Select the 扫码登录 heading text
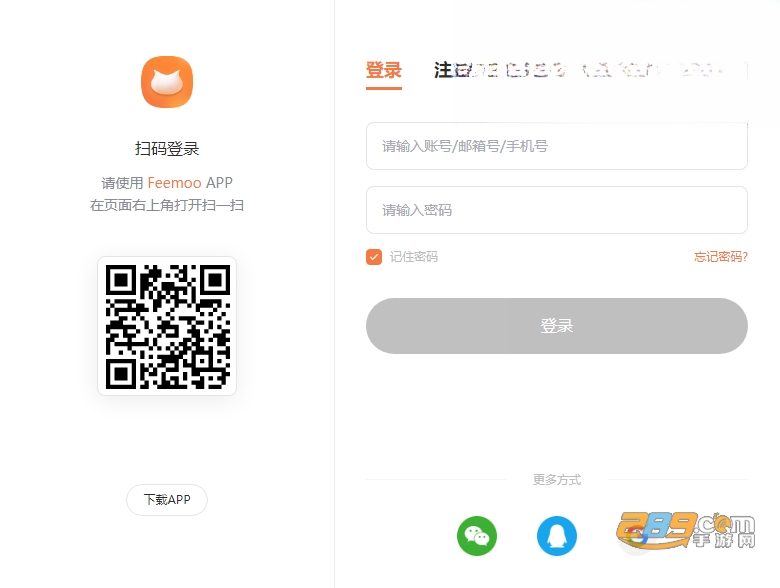The width and height of the screenshot is (780, 588). point(167,148)
